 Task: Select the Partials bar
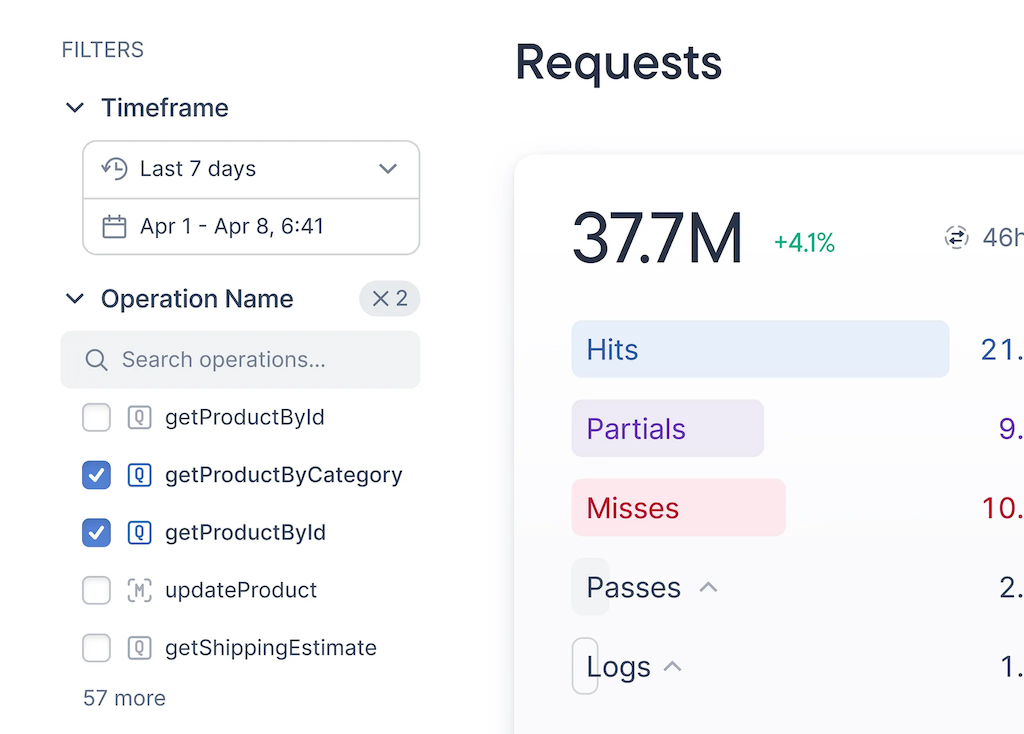(x=667, y=428)
